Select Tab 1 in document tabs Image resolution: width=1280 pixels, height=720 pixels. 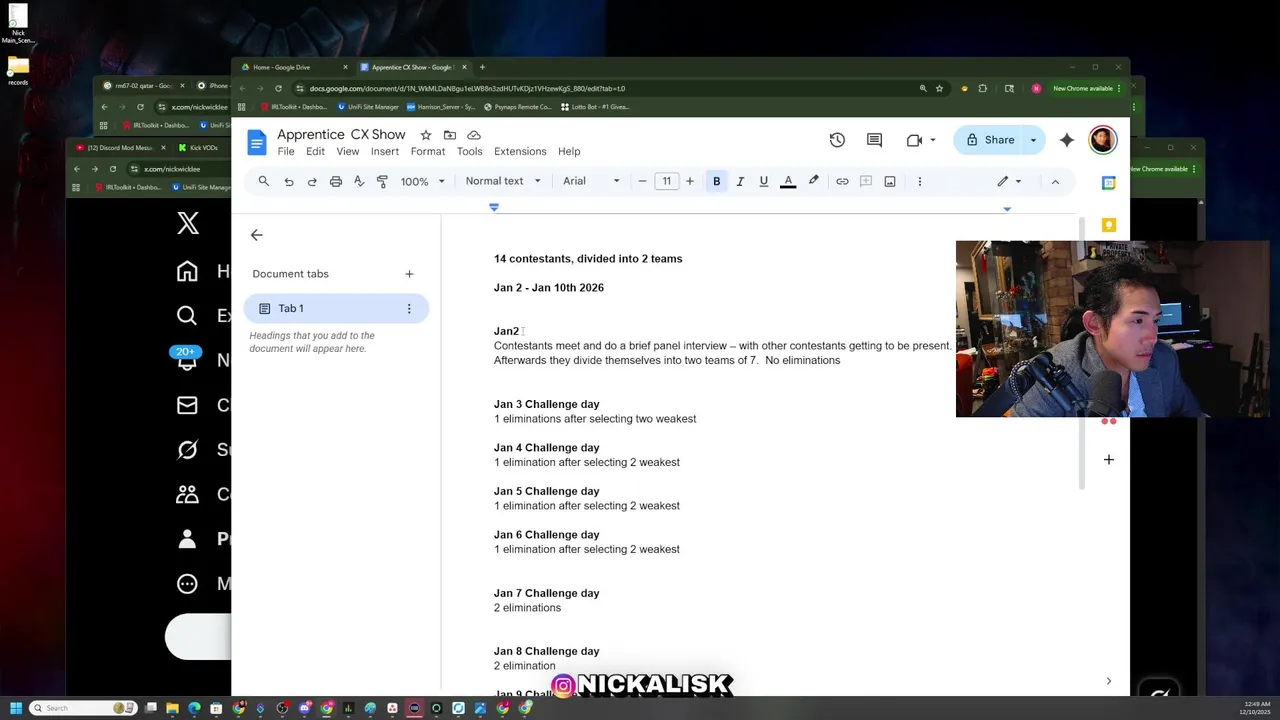(336, 309)
